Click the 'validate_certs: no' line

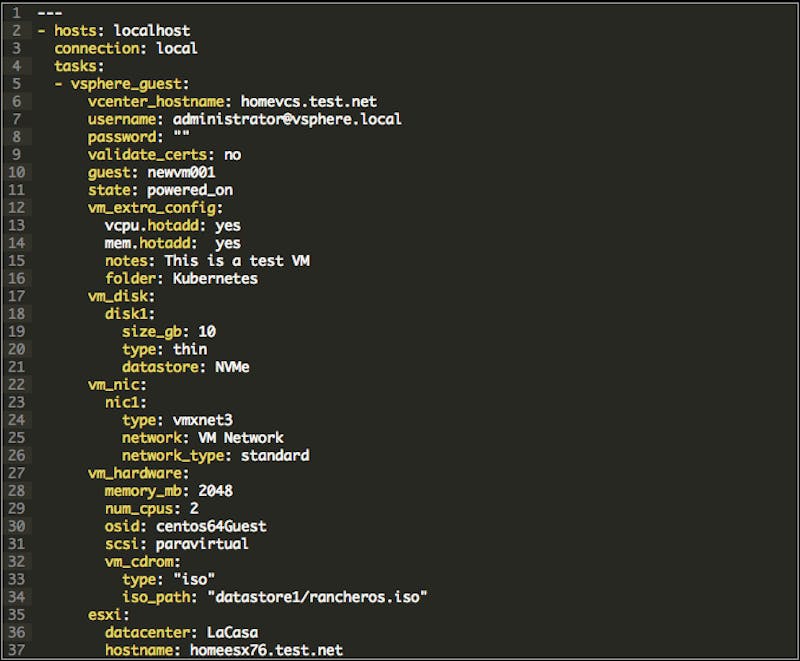164,155
